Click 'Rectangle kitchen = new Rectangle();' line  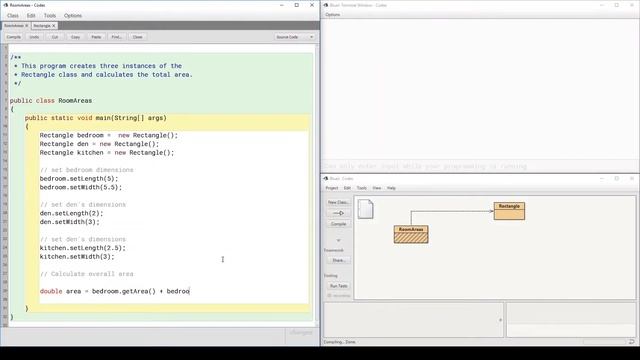pos(107,153)
